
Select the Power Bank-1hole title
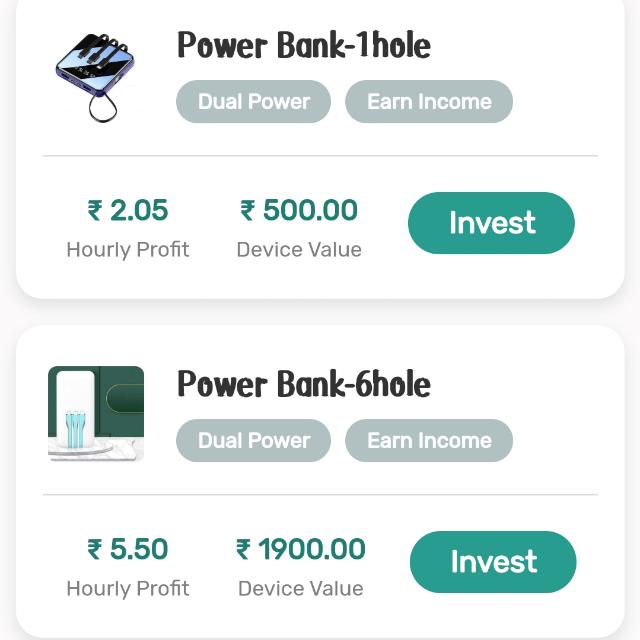click(303, 45)
